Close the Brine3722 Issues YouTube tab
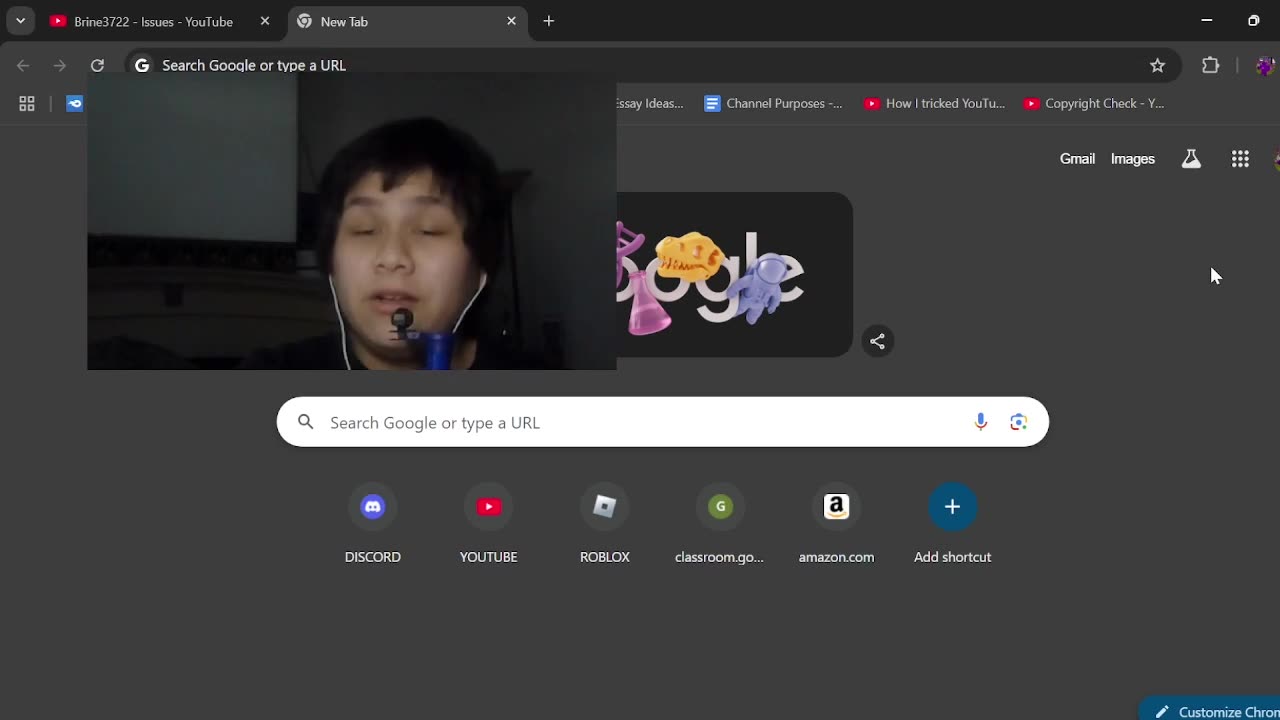 (x=265, y=21)
